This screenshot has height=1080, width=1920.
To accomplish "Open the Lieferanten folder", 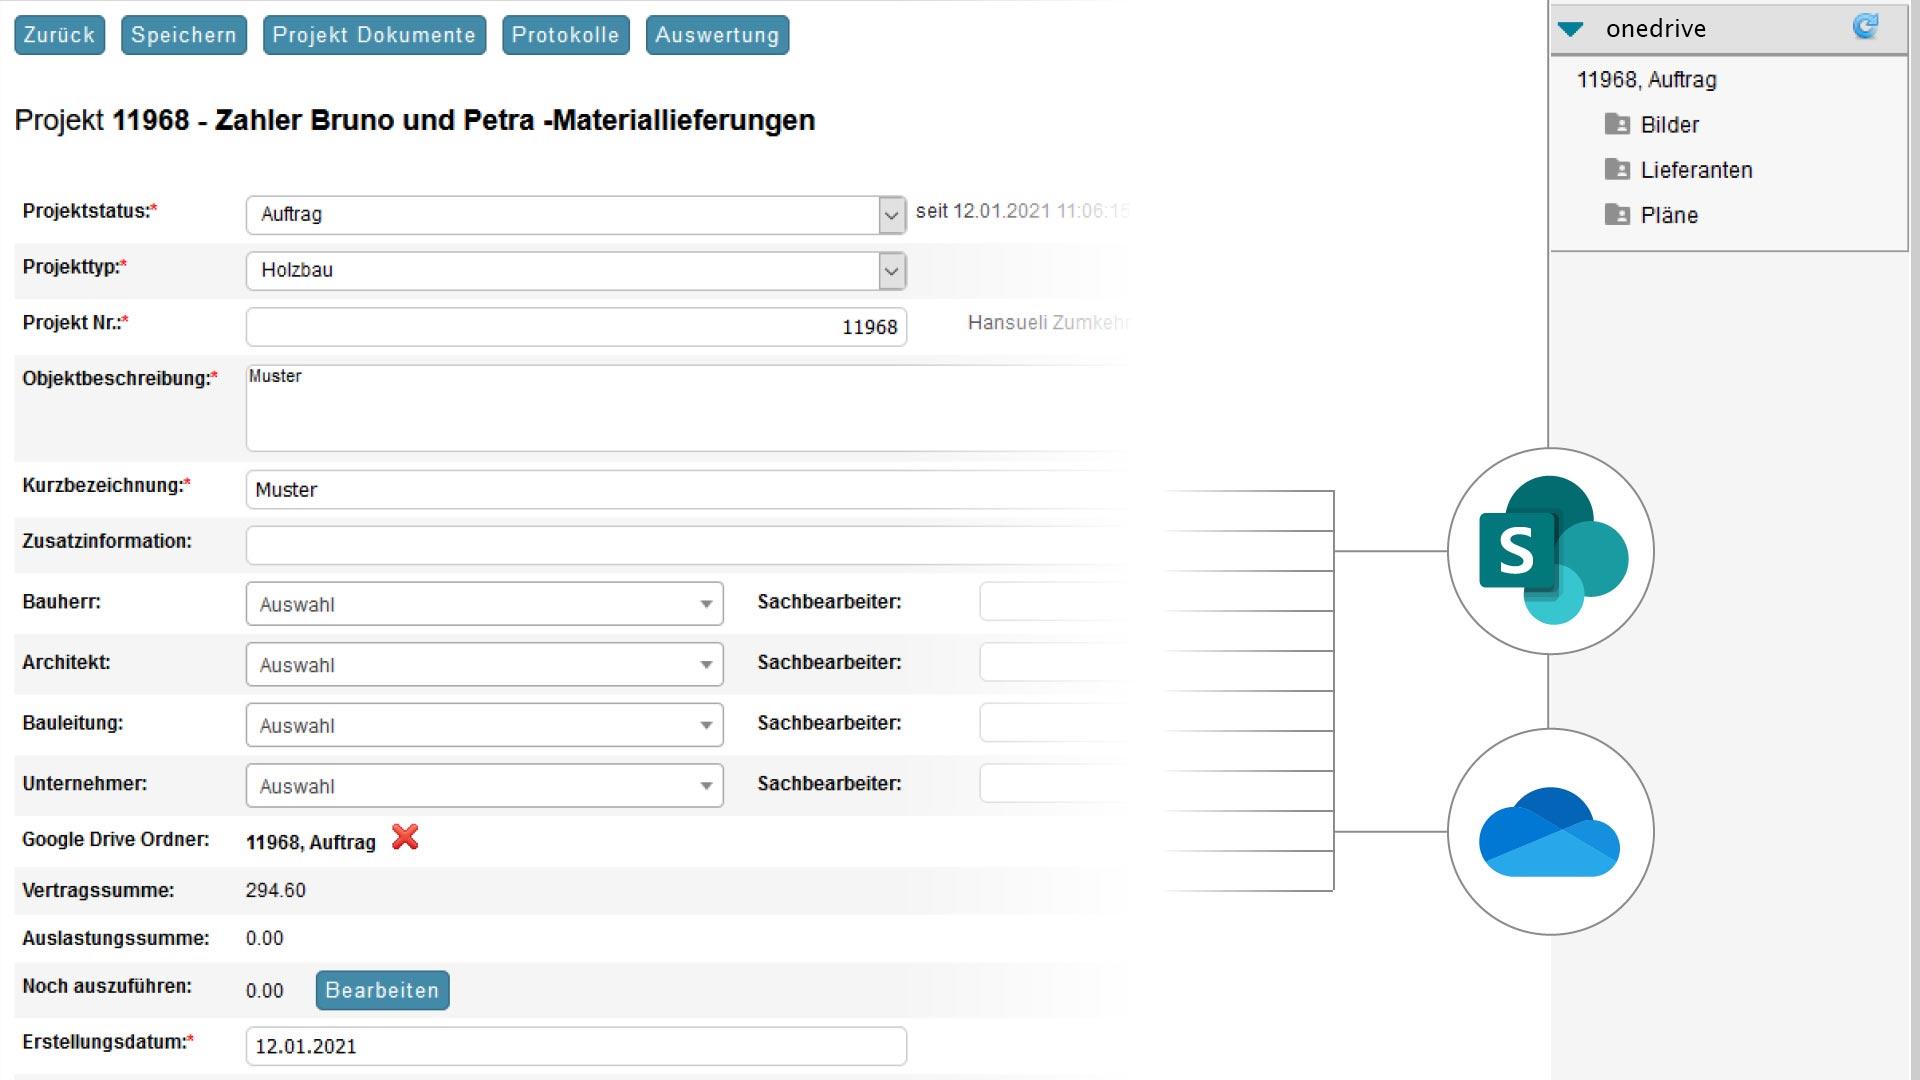I will [1696, 170].
